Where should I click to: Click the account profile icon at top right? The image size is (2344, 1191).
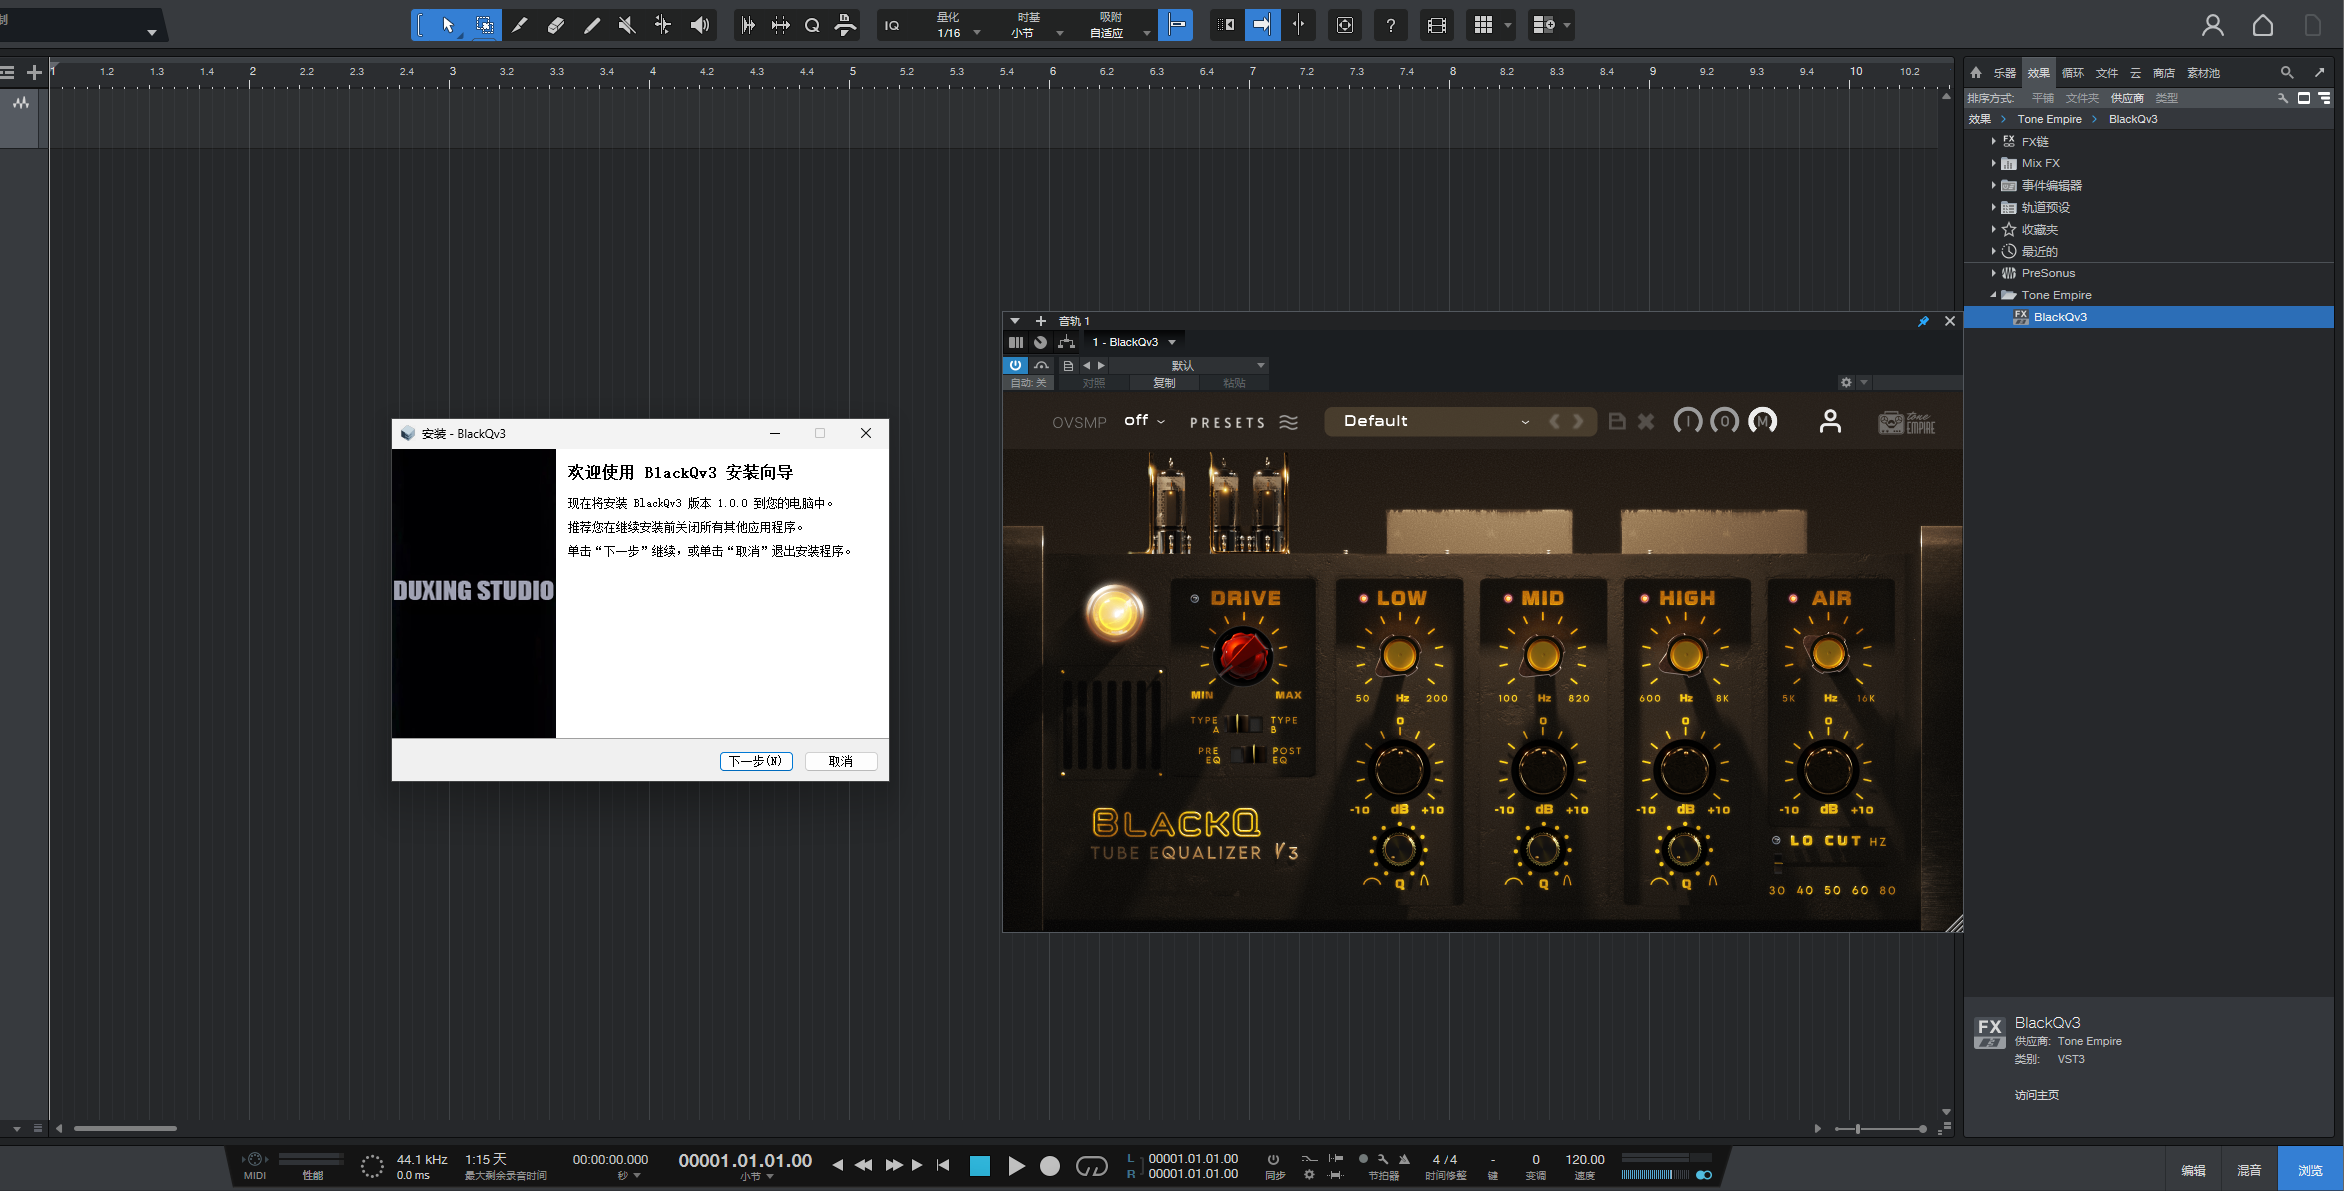tap(2213, 25)
